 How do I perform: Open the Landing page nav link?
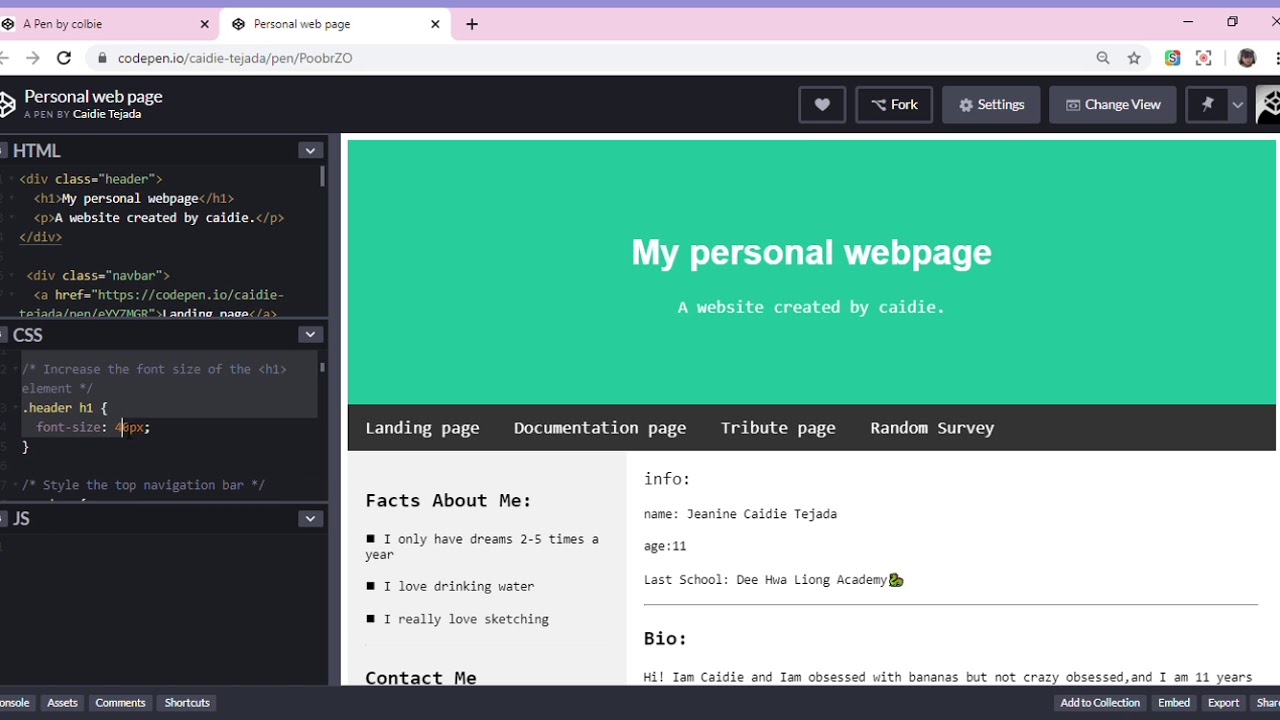pos(422,428)
